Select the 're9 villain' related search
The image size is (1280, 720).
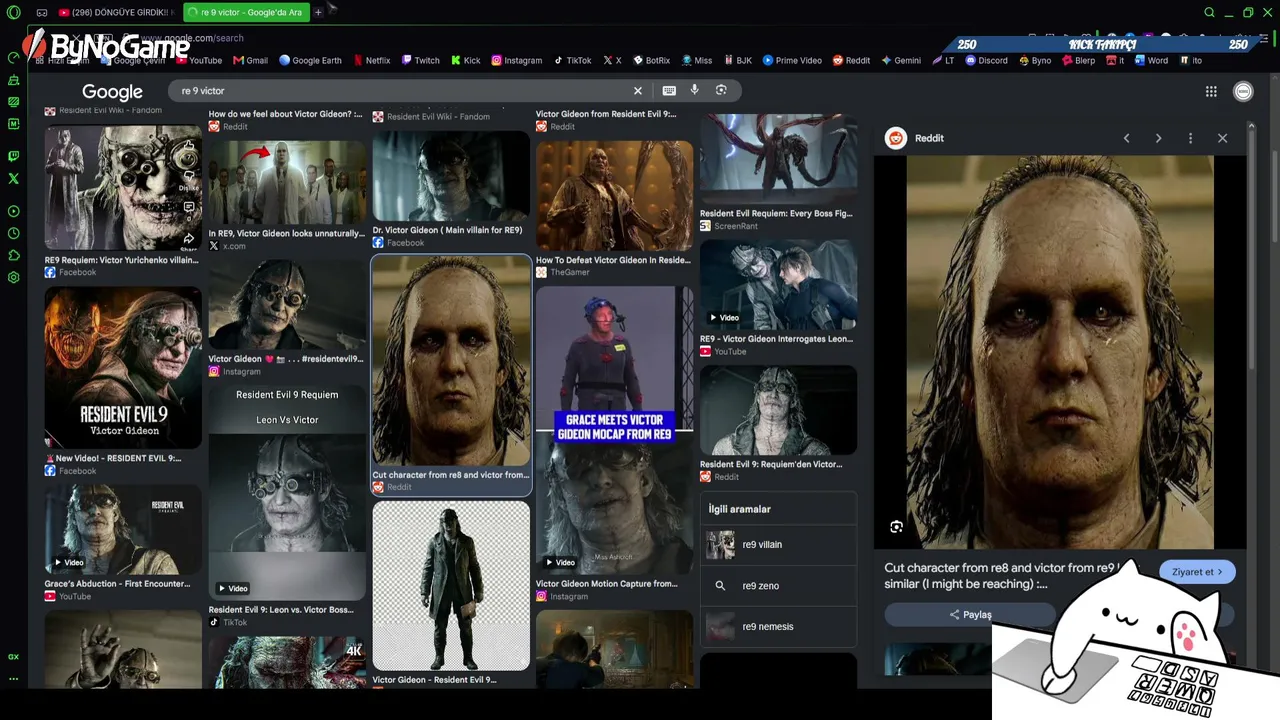coord(778,545)
